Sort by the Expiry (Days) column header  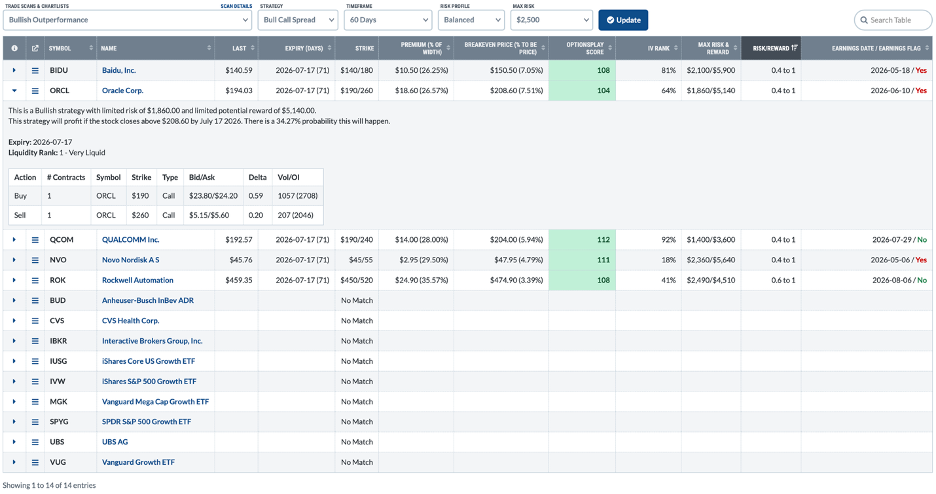click(x=297, y=48)
